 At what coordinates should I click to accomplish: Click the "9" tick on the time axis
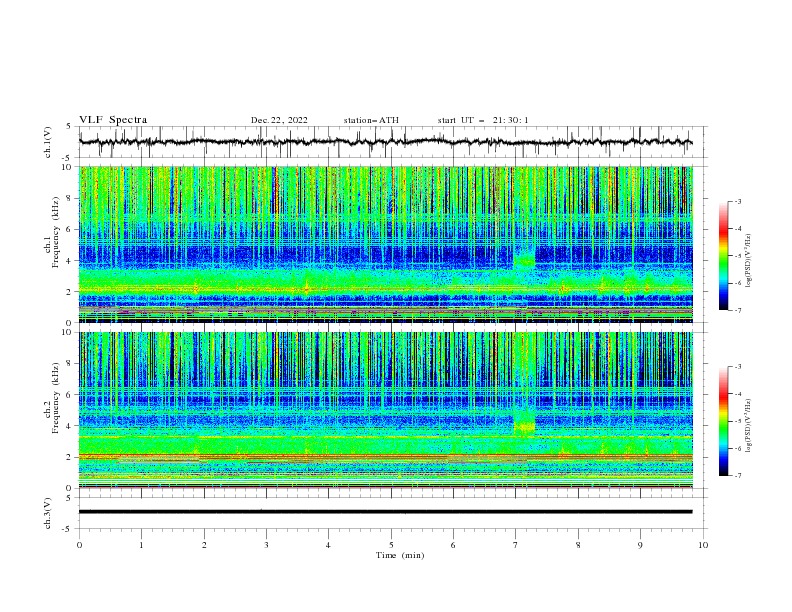coord(640,545)
